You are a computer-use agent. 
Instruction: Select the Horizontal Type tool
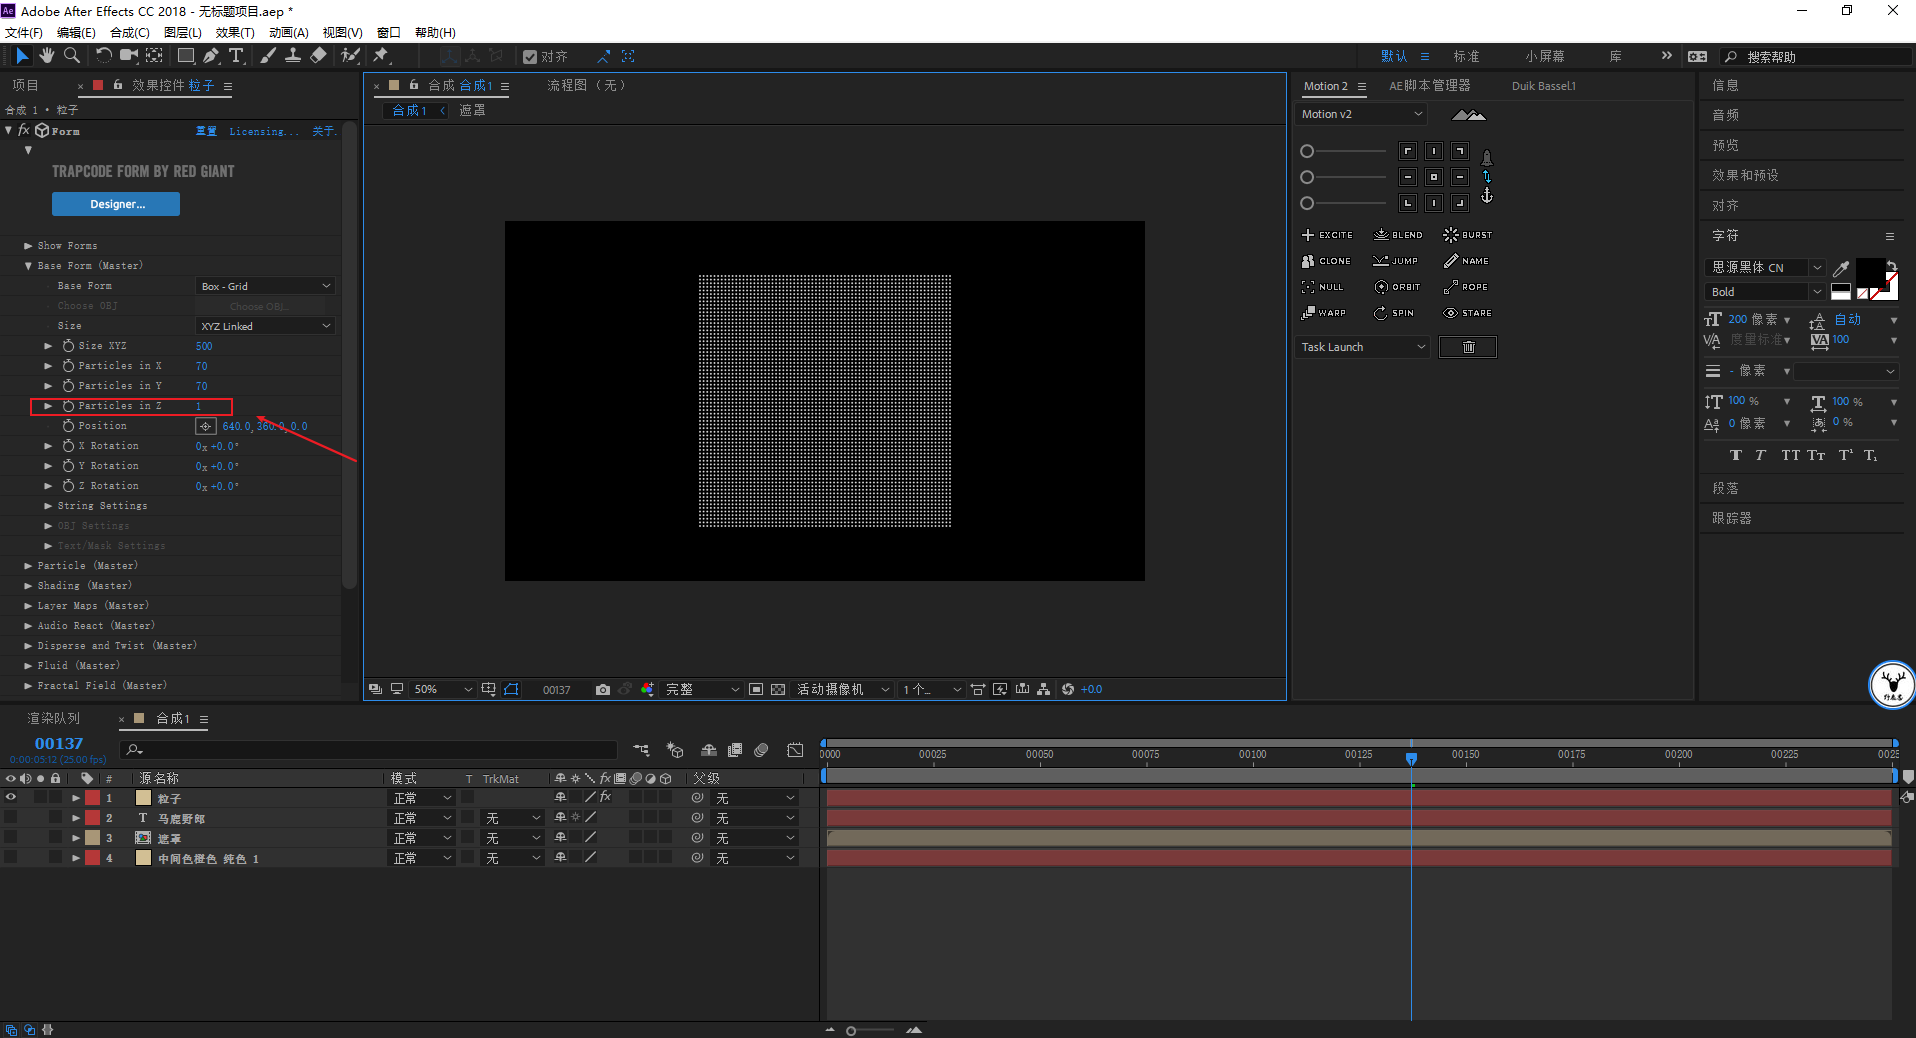point(236,56)
